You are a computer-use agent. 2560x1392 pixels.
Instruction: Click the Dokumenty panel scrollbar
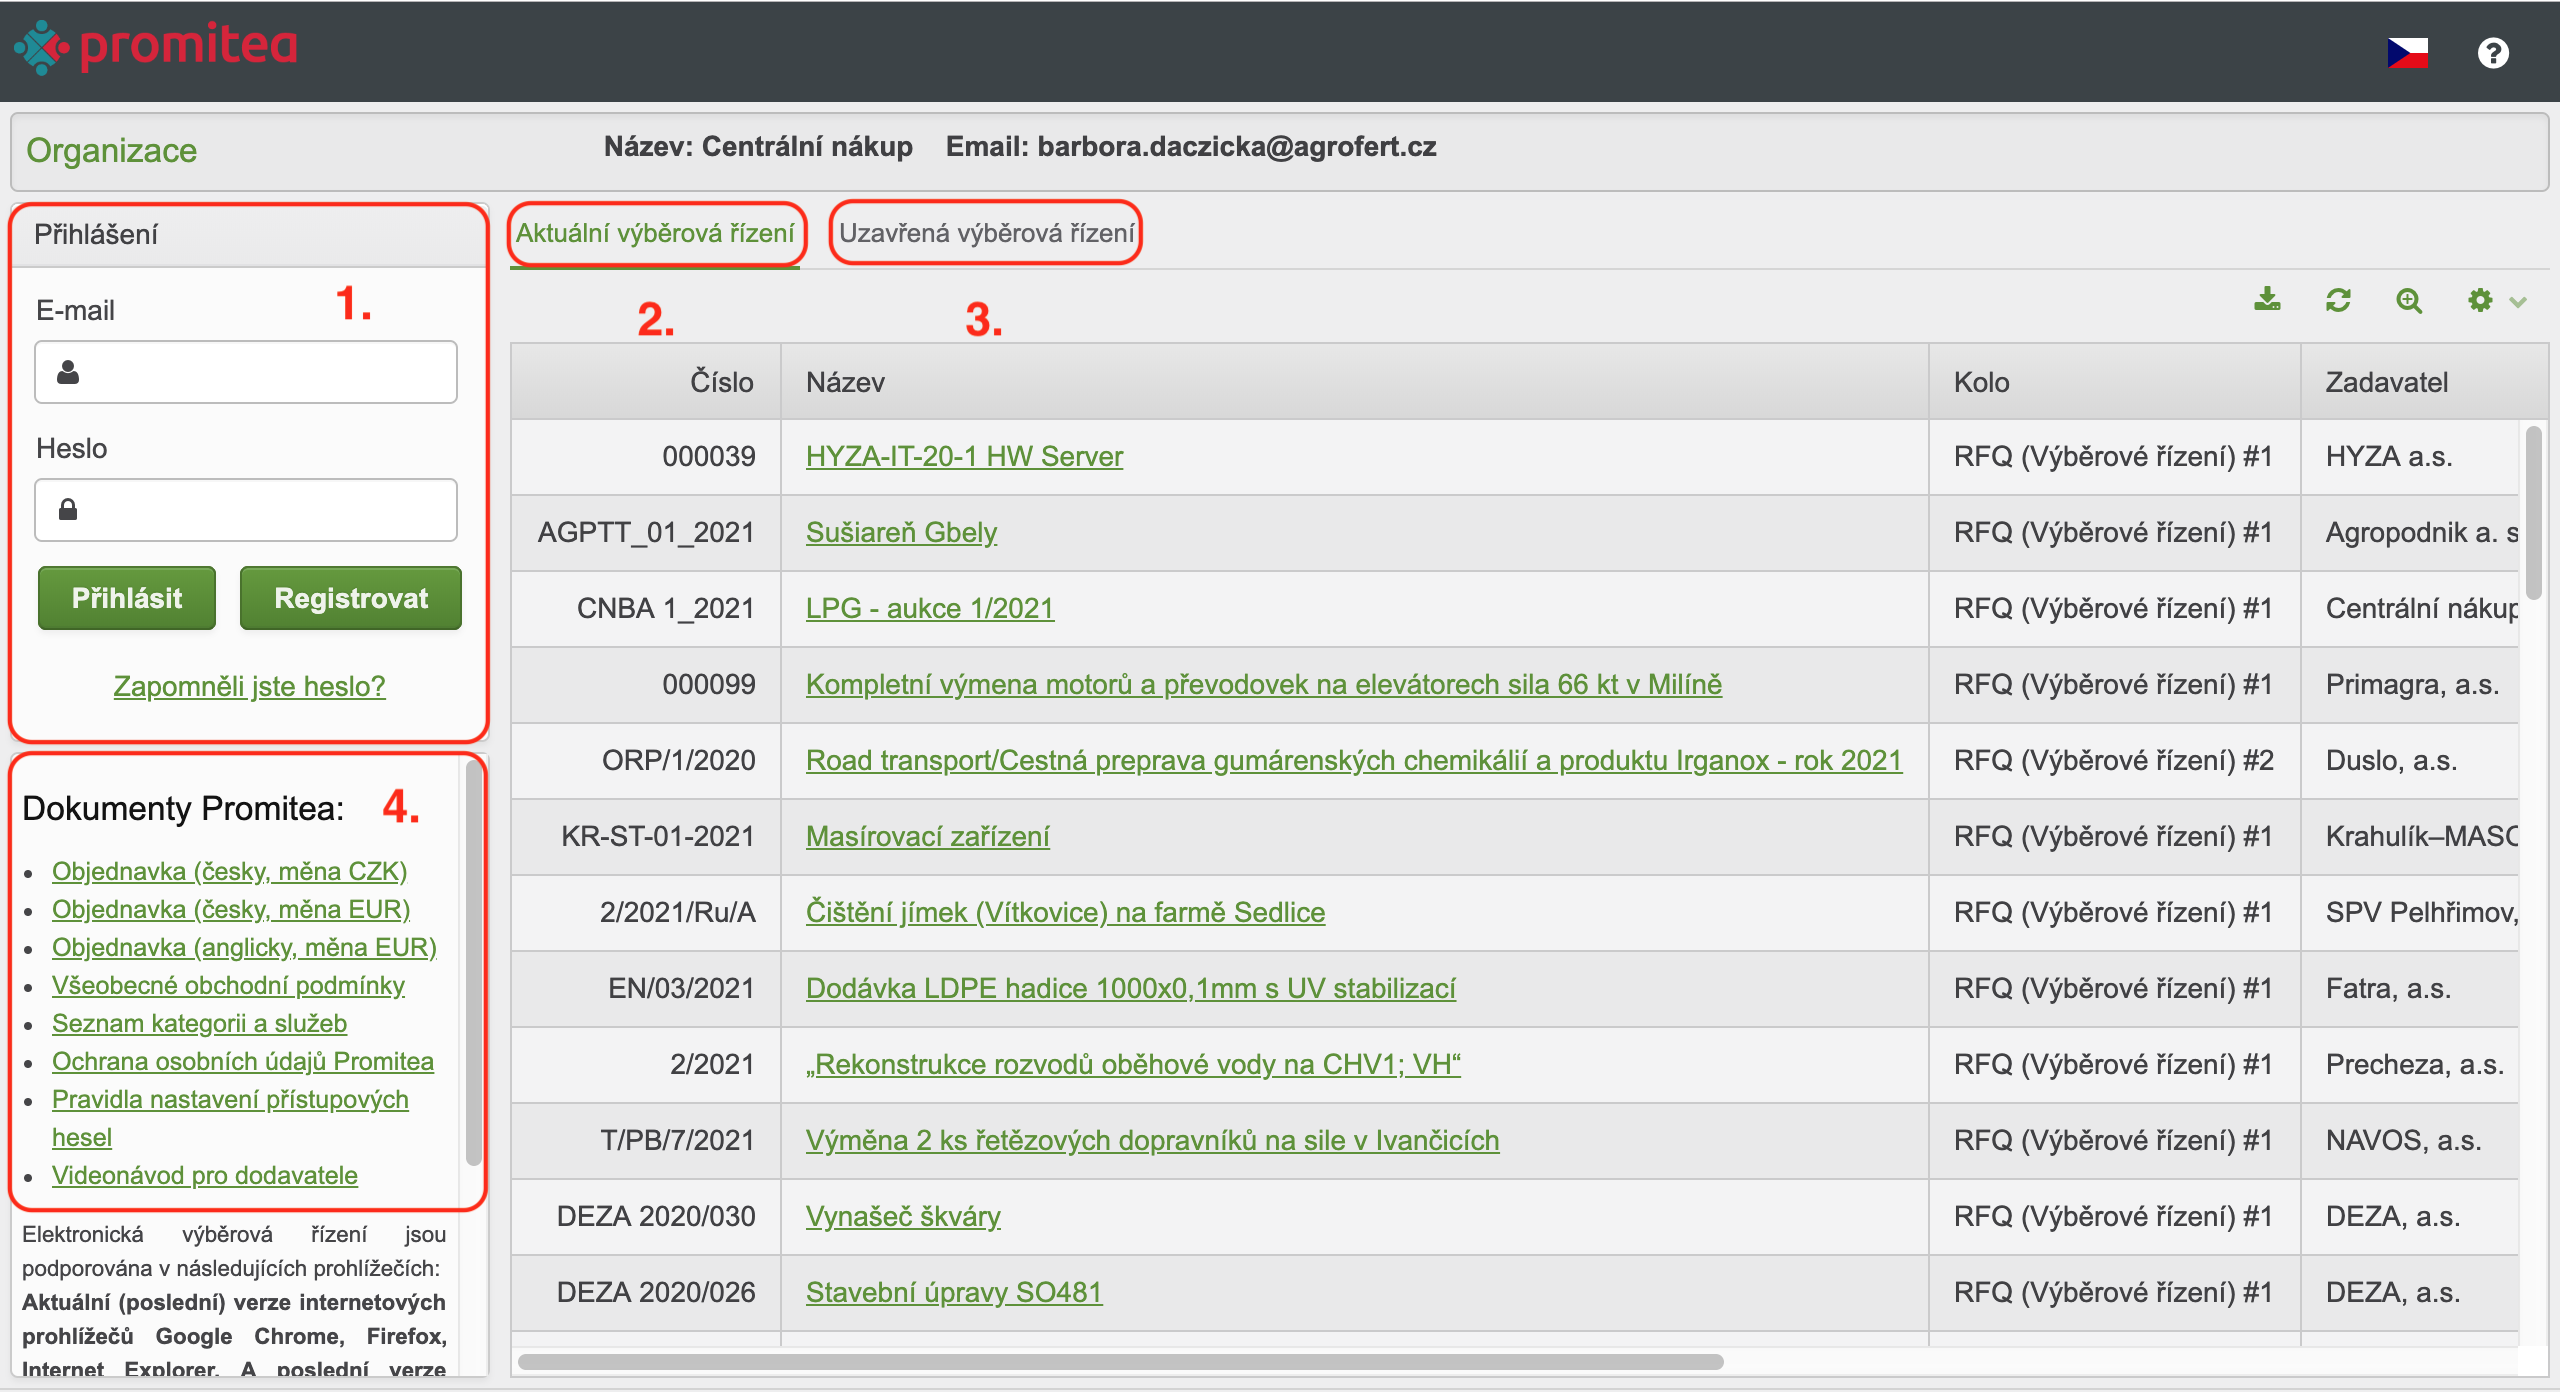[x=474, y=964]
